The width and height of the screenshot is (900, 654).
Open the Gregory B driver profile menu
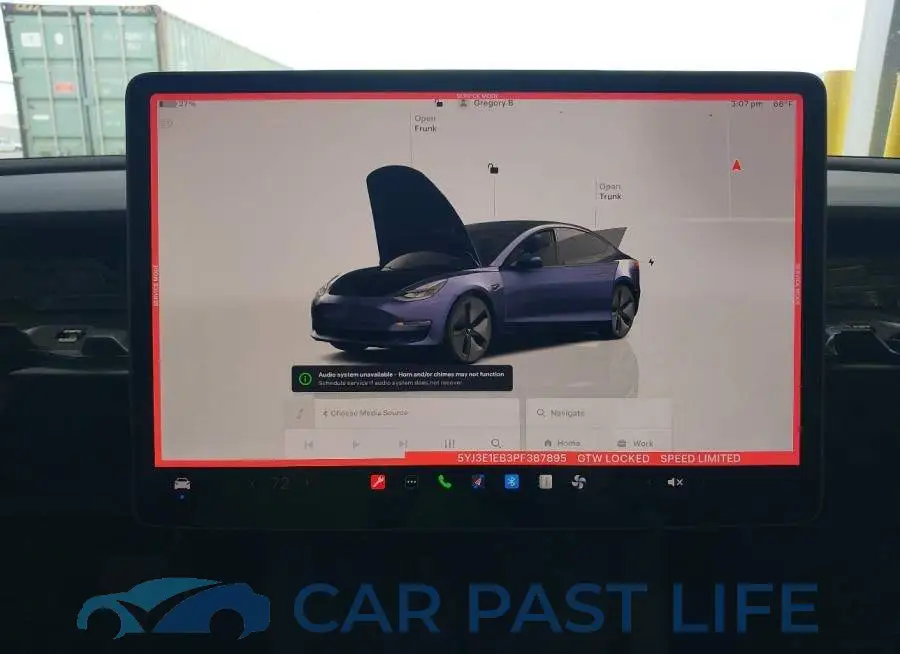pyautogui.click(x=487, y=103)
